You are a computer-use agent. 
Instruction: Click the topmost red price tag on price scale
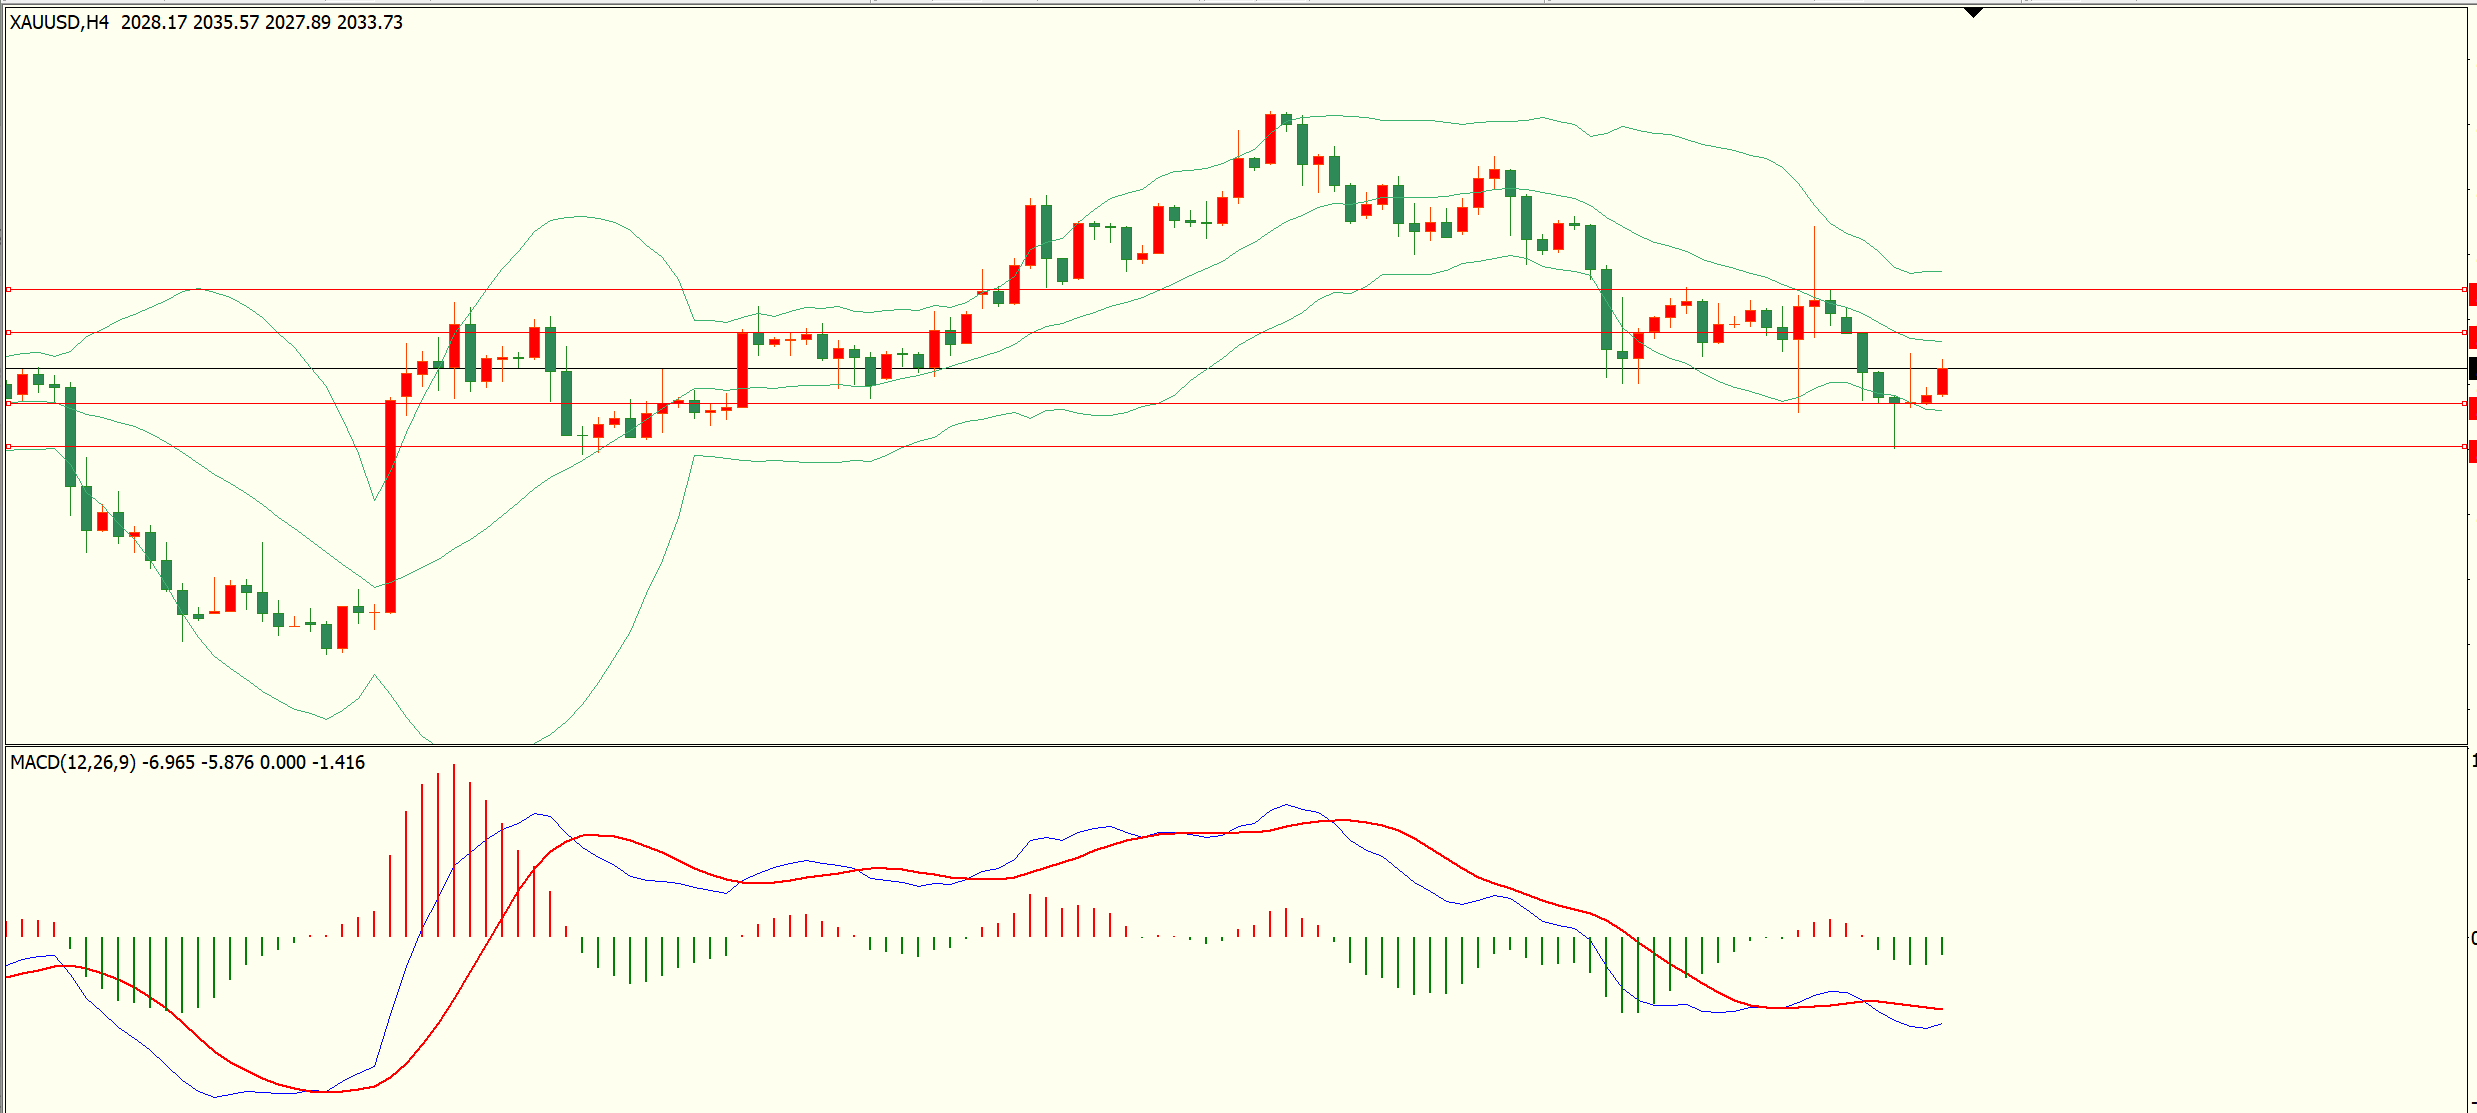(x=2473, y=294)
